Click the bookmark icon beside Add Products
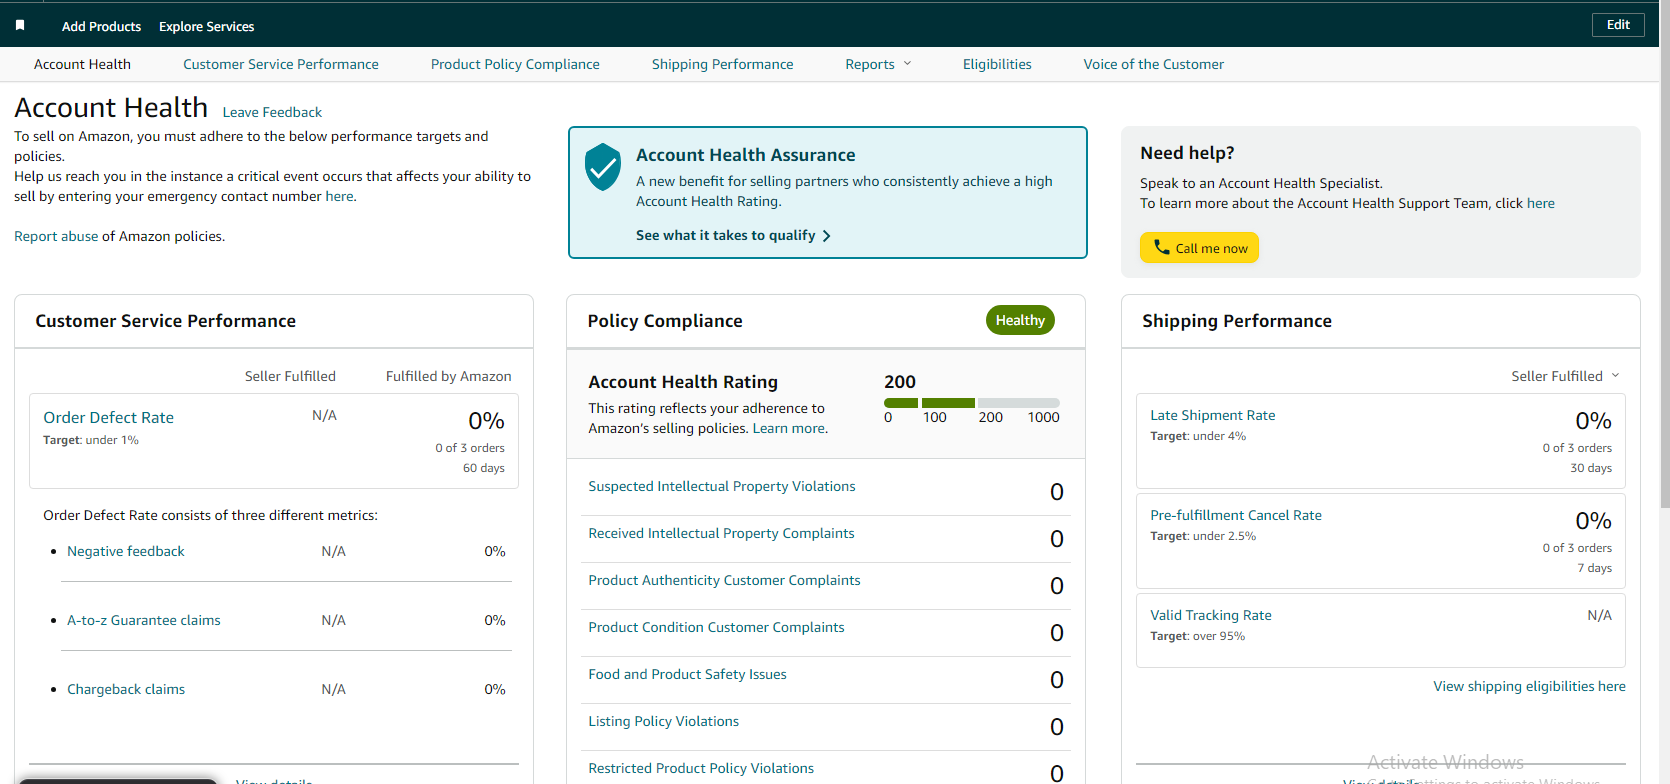The width and height of the screenshot is (1670, 784). point(20,25)
